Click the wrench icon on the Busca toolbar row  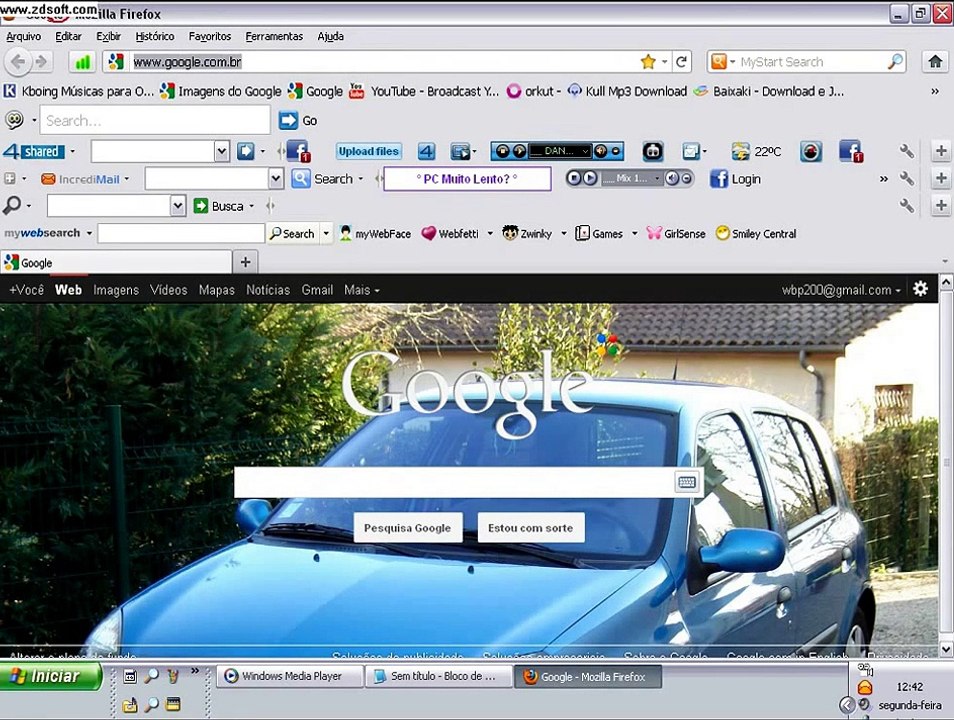(x=907, y=206)
